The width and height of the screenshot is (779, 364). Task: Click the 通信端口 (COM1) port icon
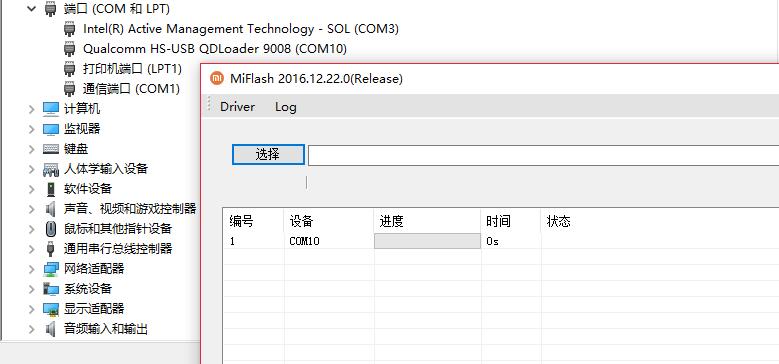pyautogui.click(x=70, y=89)
